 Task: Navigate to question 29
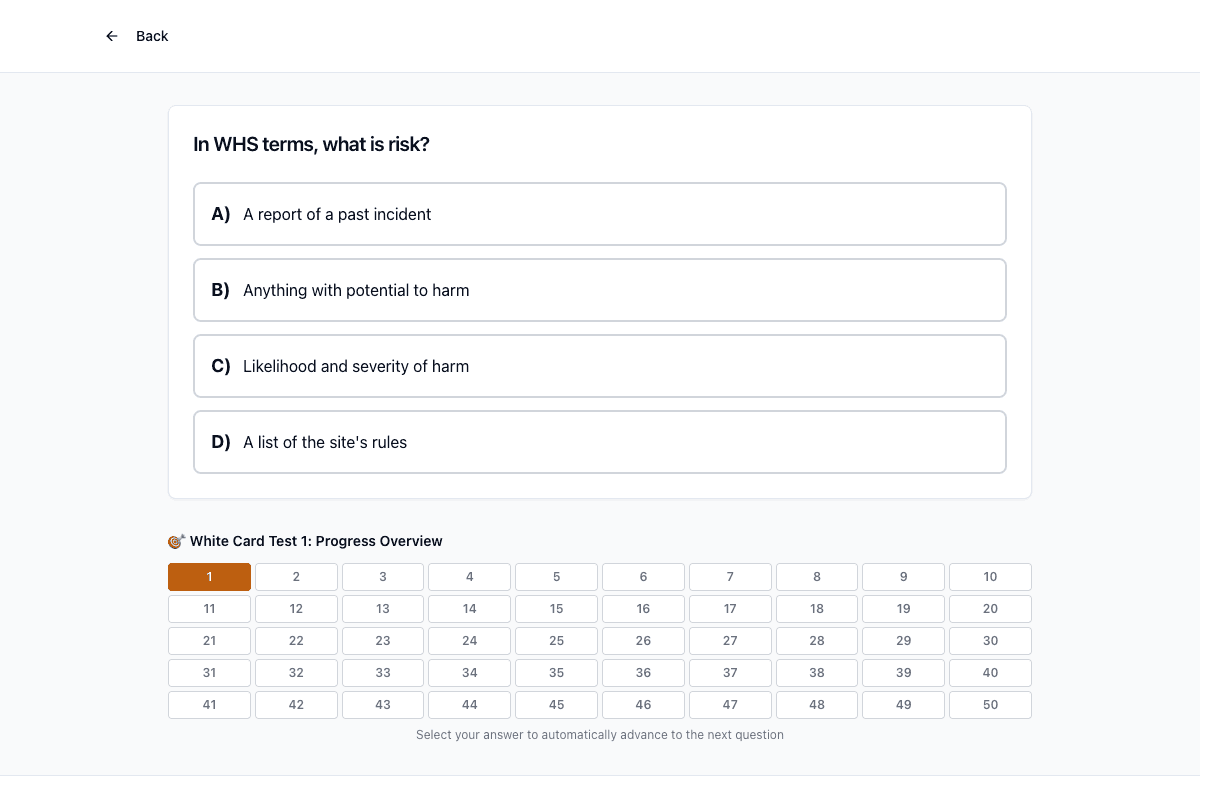[x=904, y=641]
